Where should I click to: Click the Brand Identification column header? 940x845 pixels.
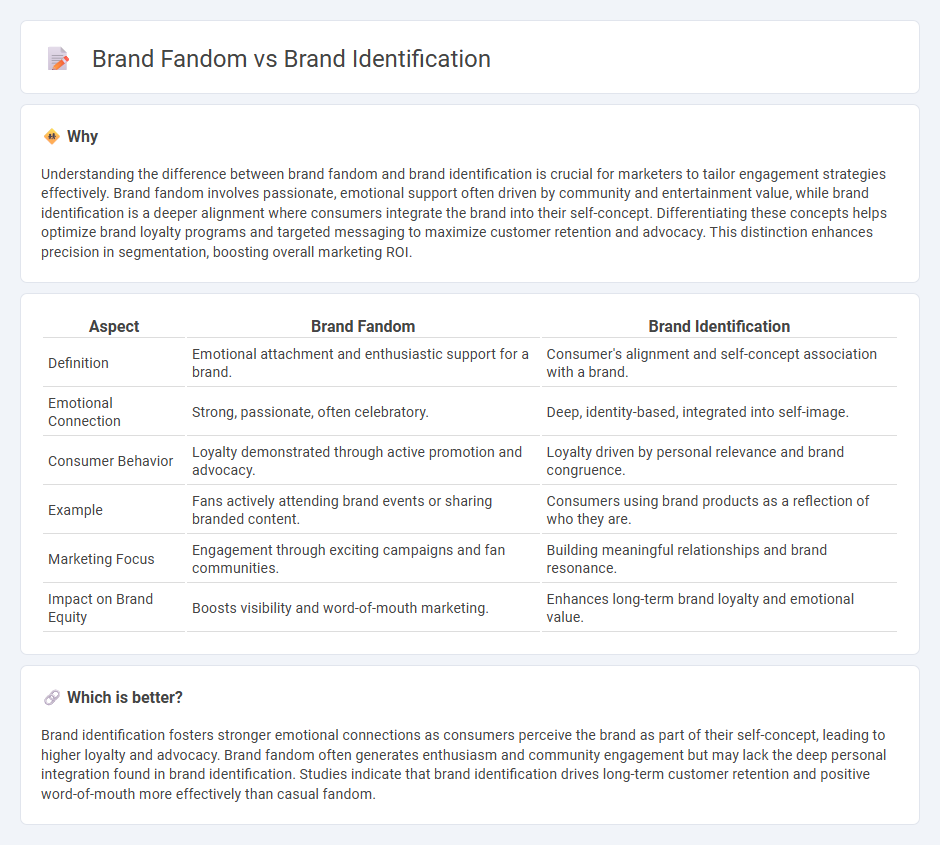tap(719, 326)
